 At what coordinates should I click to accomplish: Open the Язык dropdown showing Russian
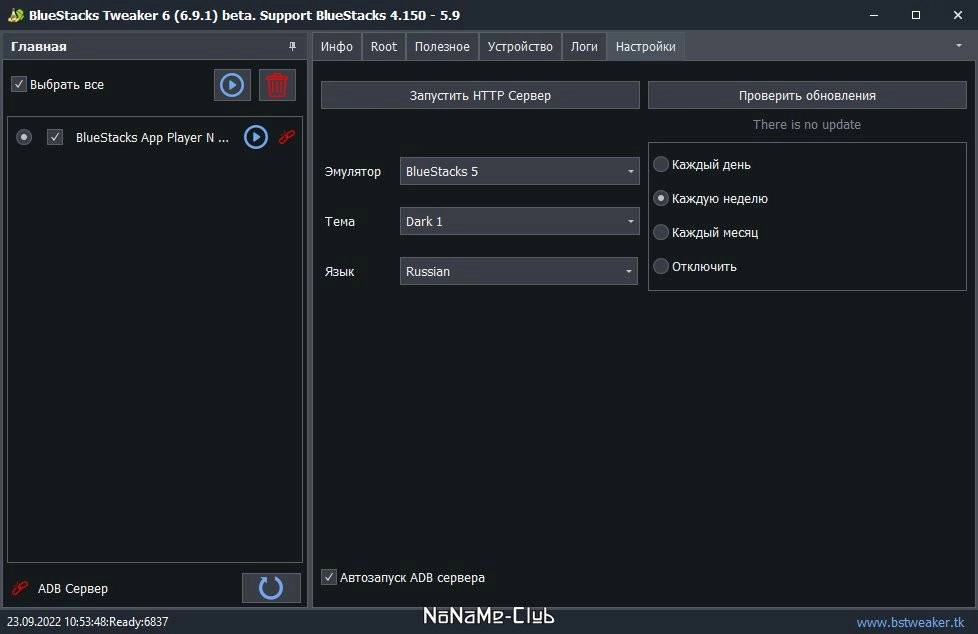tap(519, 271)
